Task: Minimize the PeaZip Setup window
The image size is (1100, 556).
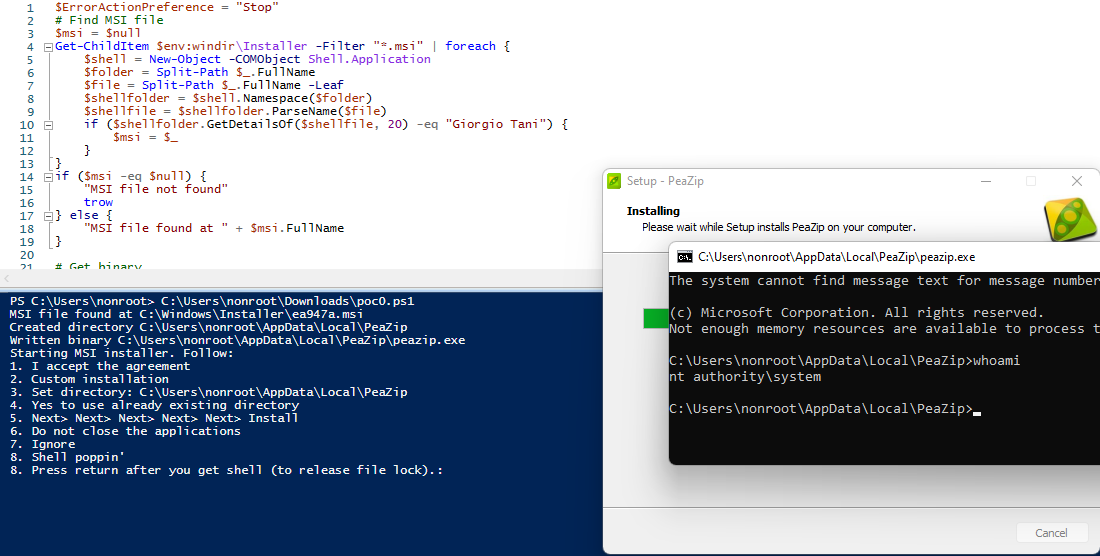Action: pos(986,181)
